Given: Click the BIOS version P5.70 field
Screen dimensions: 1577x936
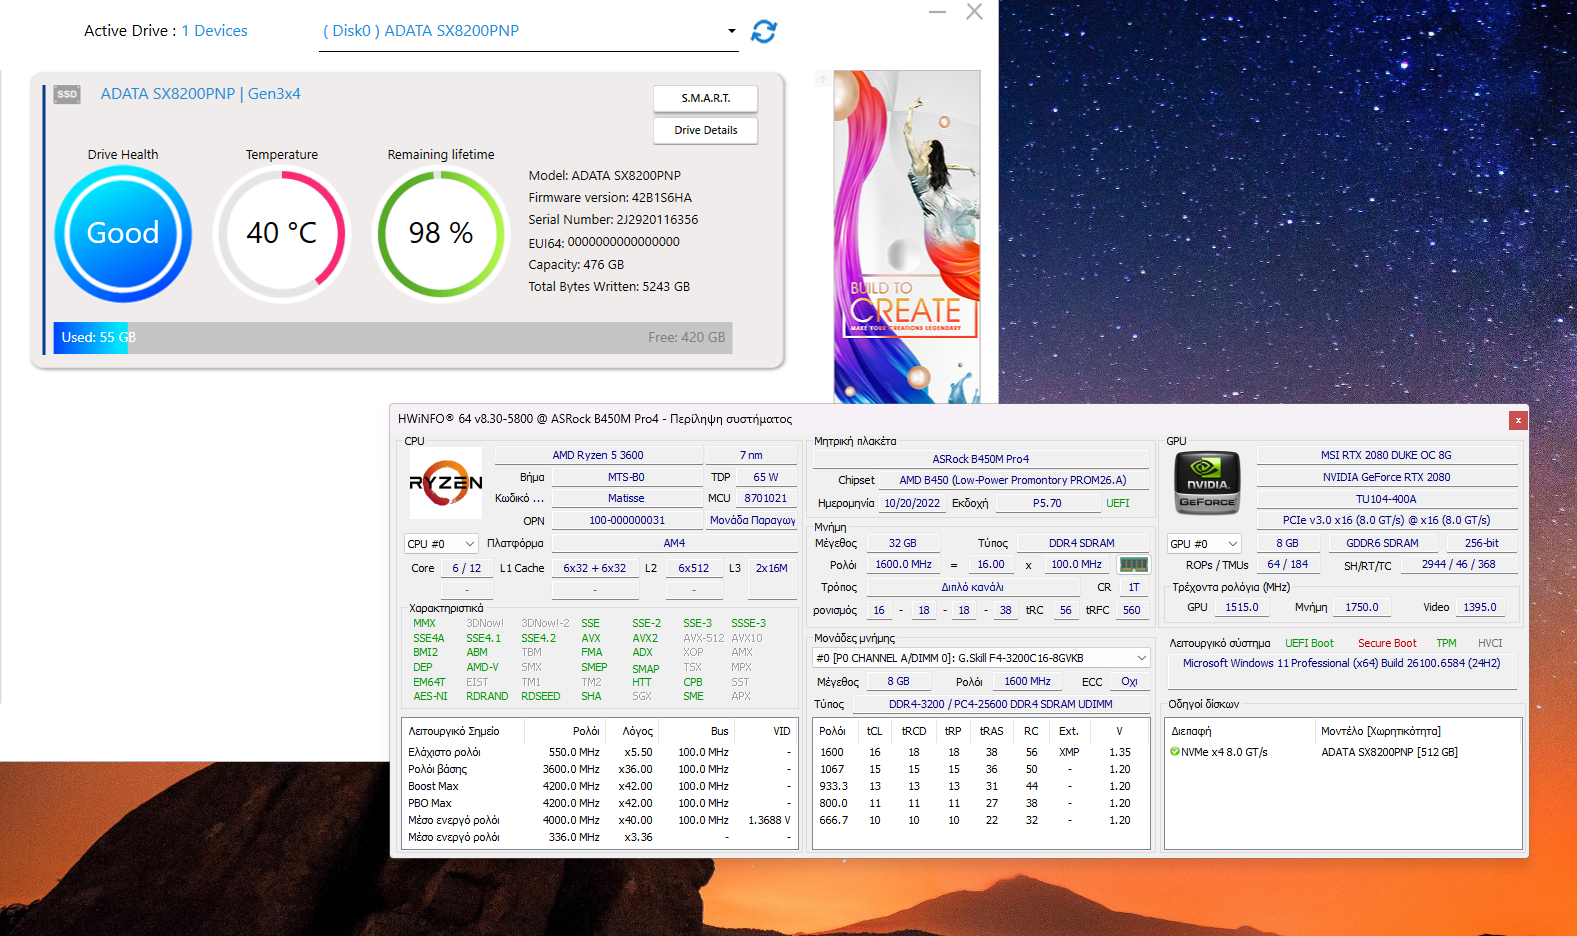Looking at the screenshot, I should (1047, 503).
